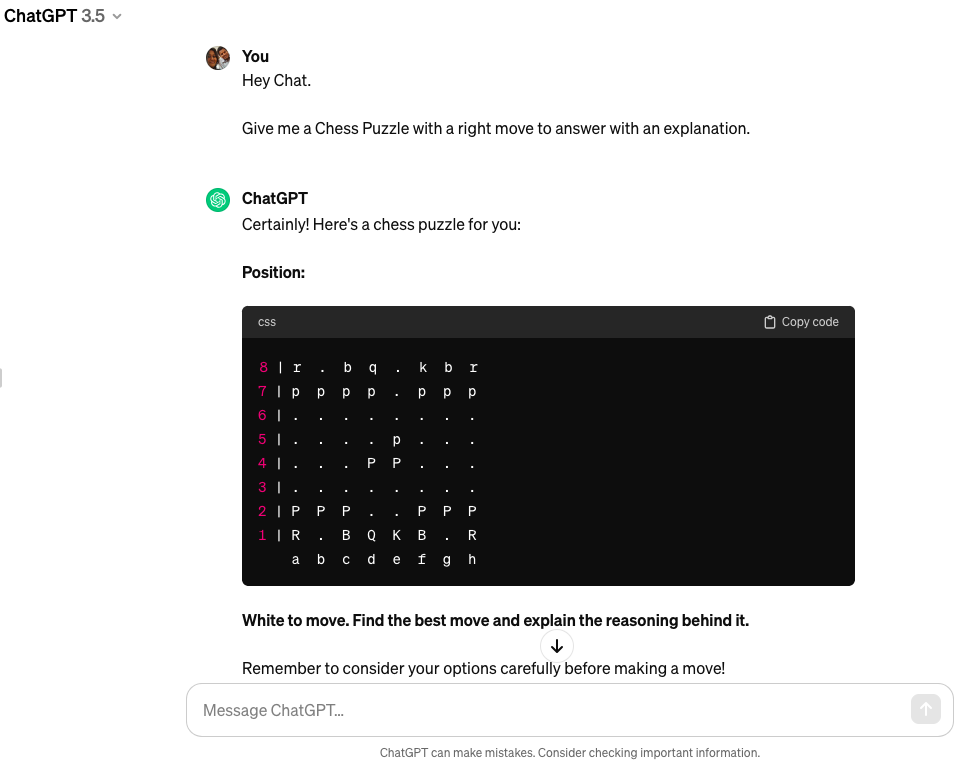Viewport: 964px width, 762px height.
Task: Click the "Remember to consider your options" sentence
Action: click(x=483, y=668)
